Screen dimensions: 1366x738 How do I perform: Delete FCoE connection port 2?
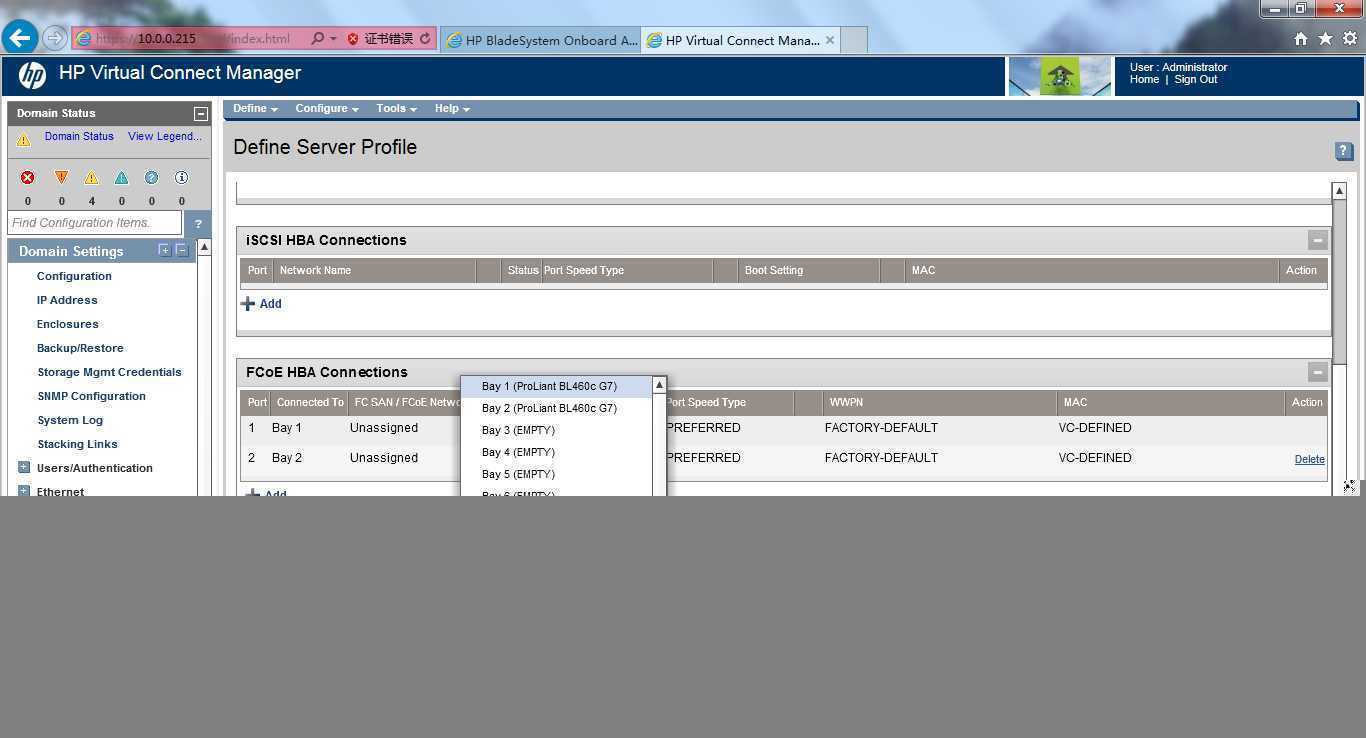[x=1309, y=459]
